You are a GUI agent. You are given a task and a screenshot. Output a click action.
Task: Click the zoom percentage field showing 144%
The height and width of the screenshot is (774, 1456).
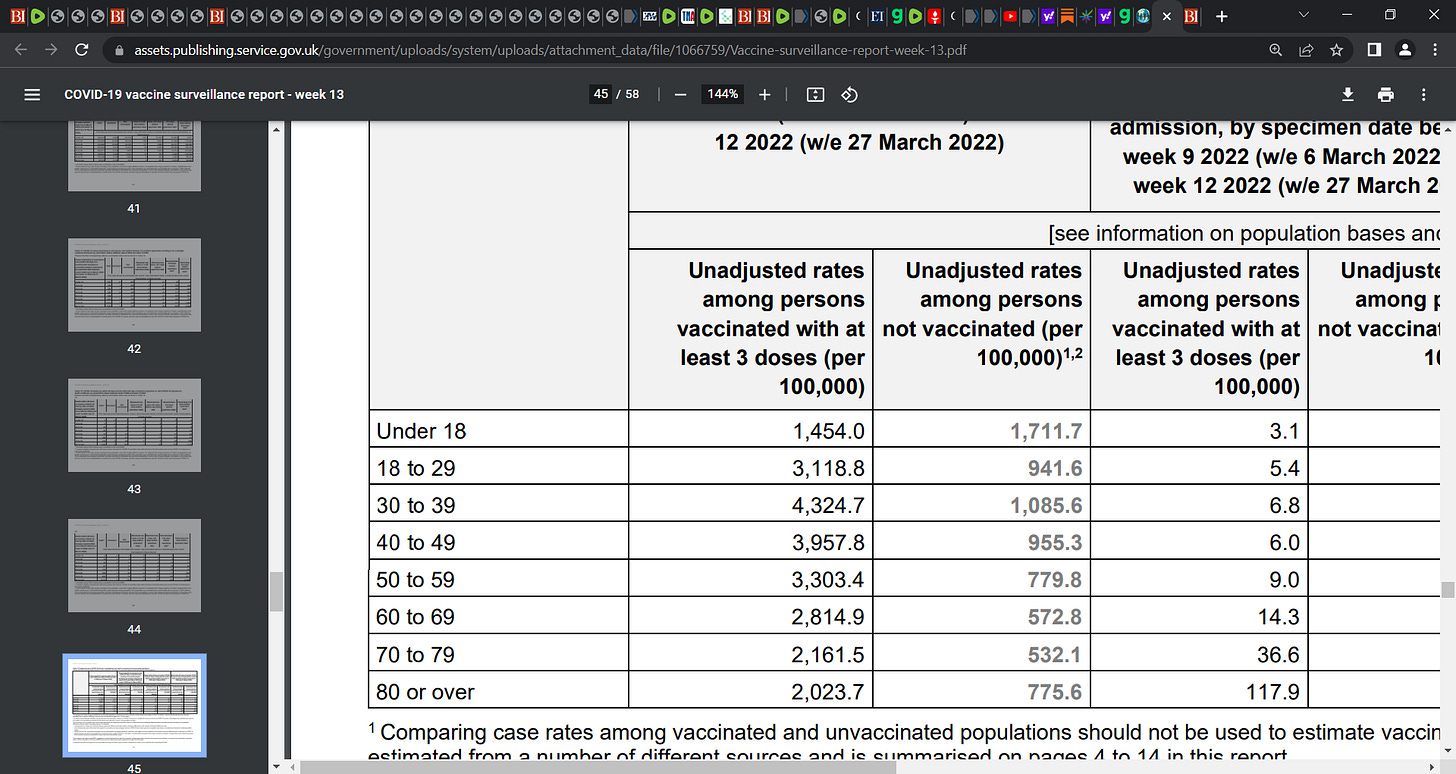[723, 94]
